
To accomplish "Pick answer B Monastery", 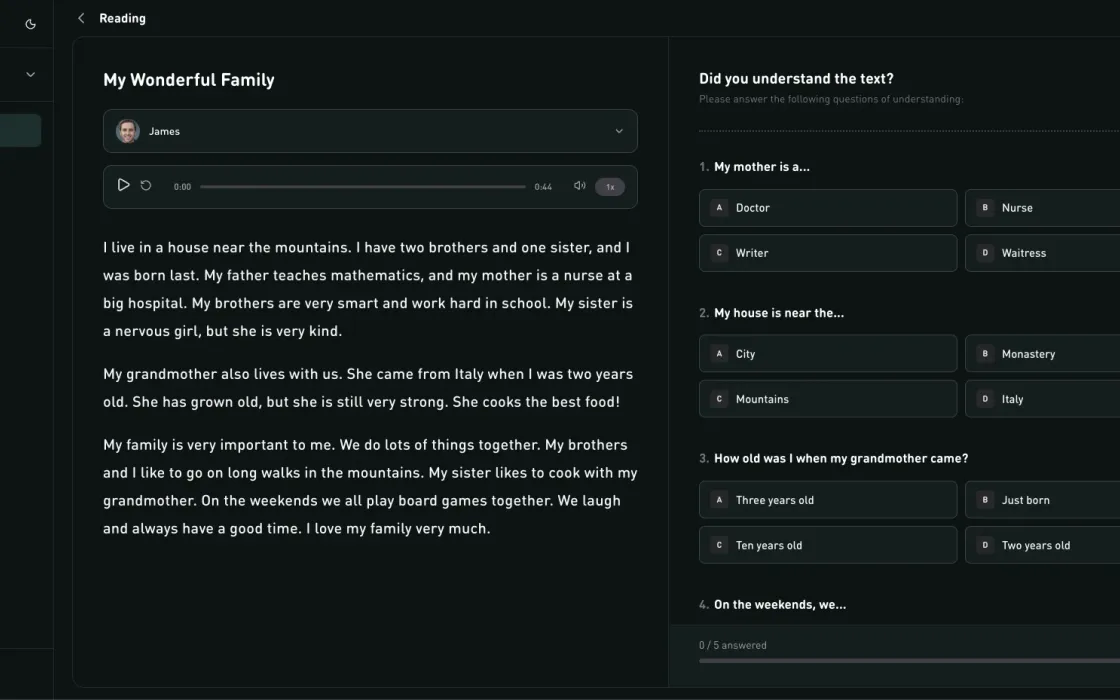I will coord(1043,354).
